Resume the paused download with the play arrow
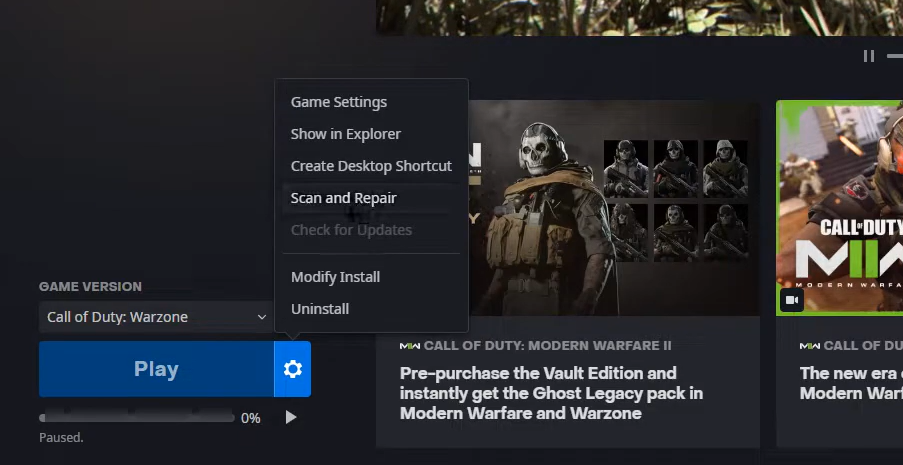This screenshot has width=903, height=465. coord(291,417)
